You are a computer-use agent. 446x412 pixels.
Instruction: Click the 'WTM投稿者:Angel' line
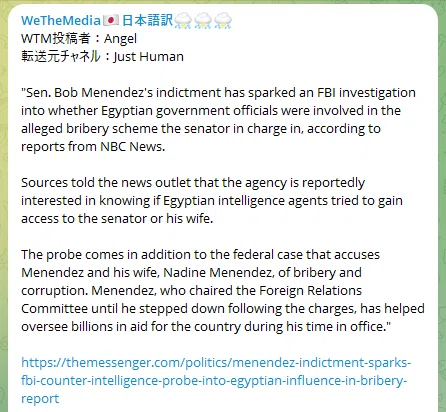79,39
